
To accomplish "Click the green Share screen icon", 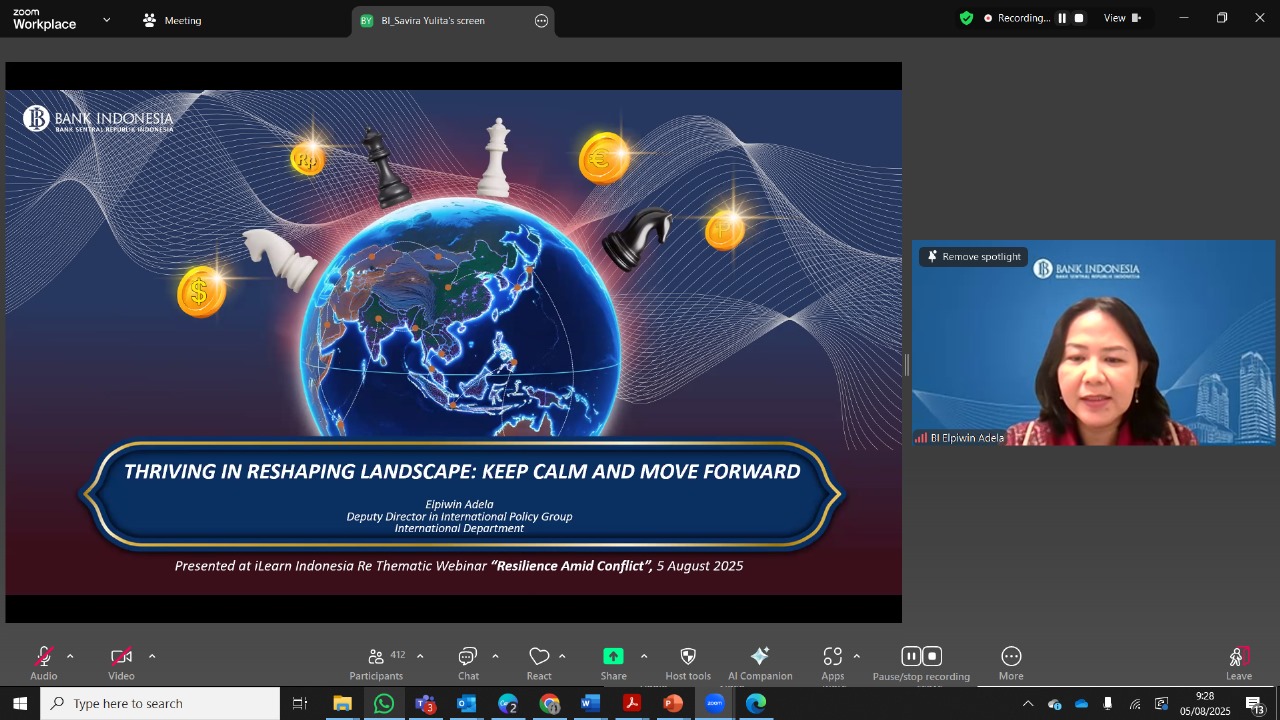I will 613,657.
